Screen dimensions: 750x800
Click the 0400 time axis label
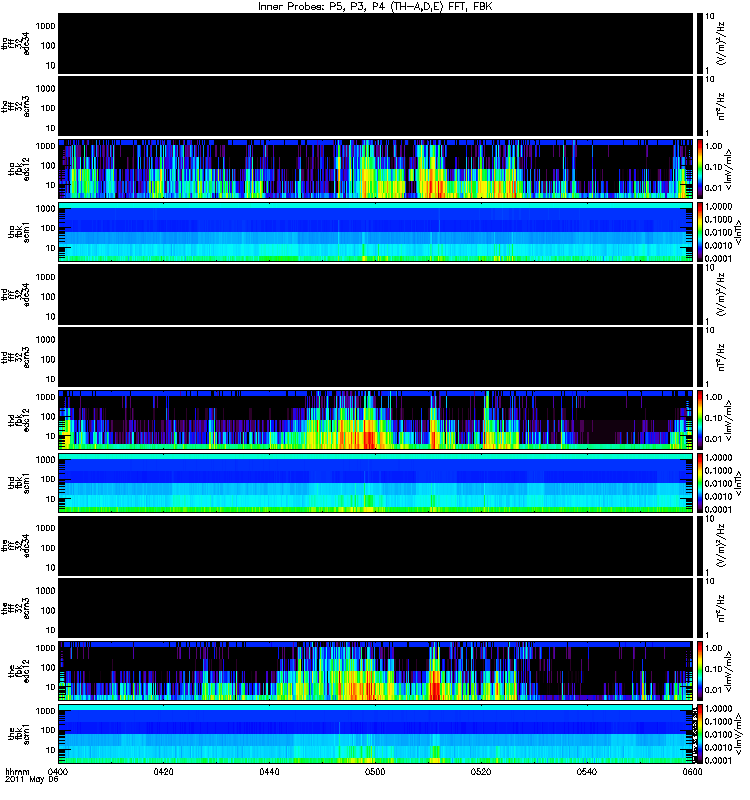click(x=58, y=771)
